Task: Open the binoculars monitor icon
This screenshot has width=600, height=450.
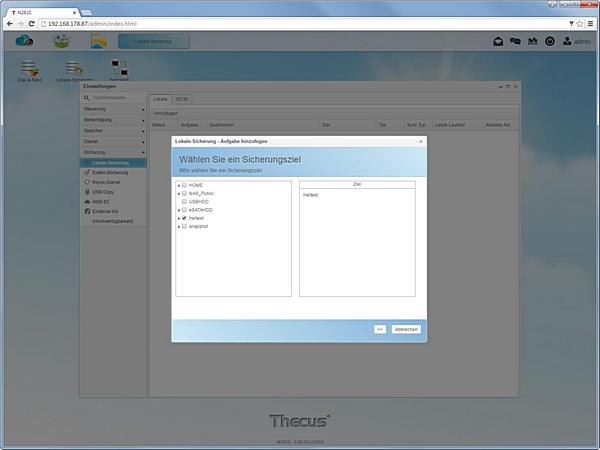Action: tap(533, 41)
